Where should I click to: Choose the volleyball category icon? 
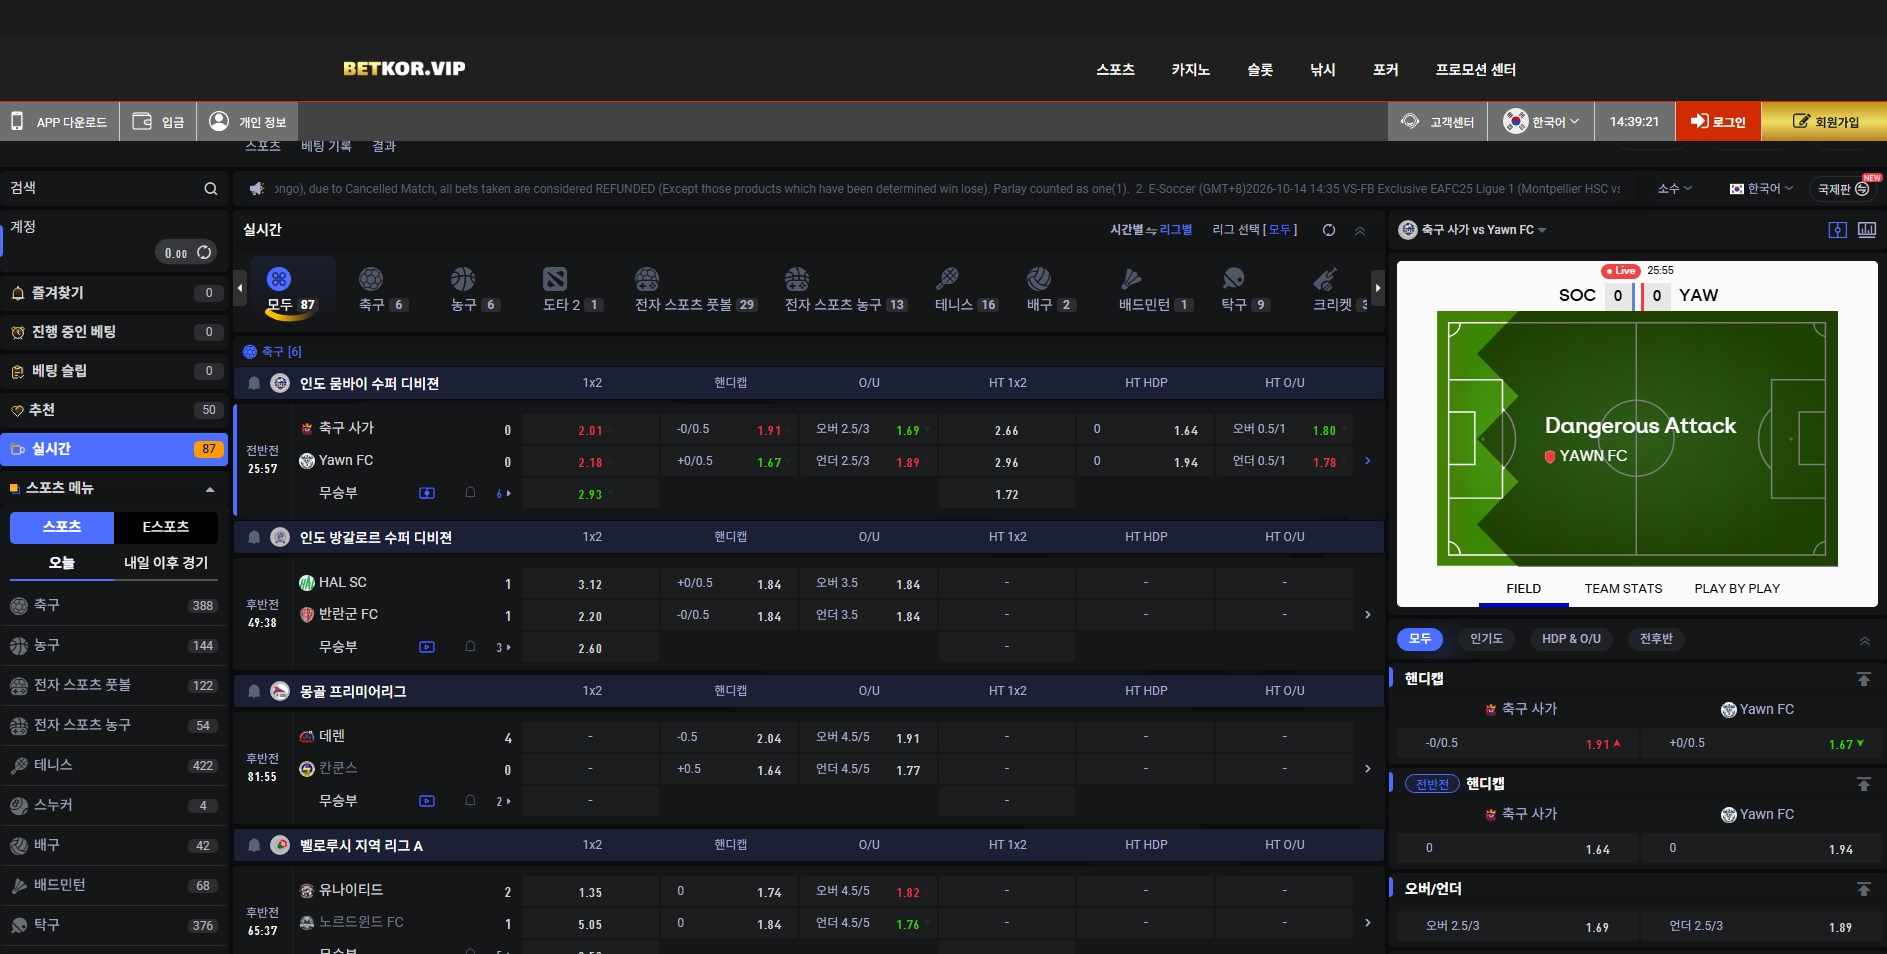pyautogui.click(x=1039, y=279)
